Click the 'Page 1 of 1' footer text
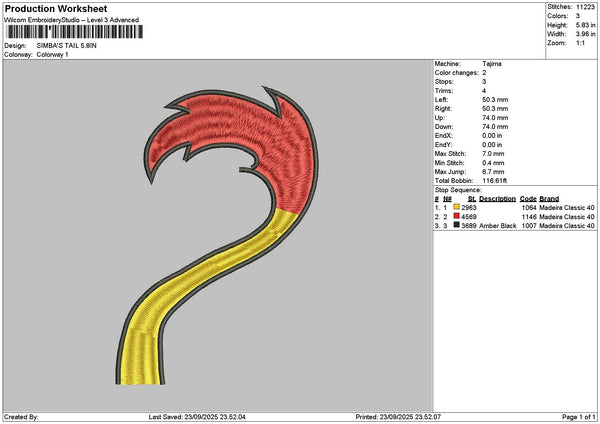The width and height of the screenshot is (600, 424). 579,417
